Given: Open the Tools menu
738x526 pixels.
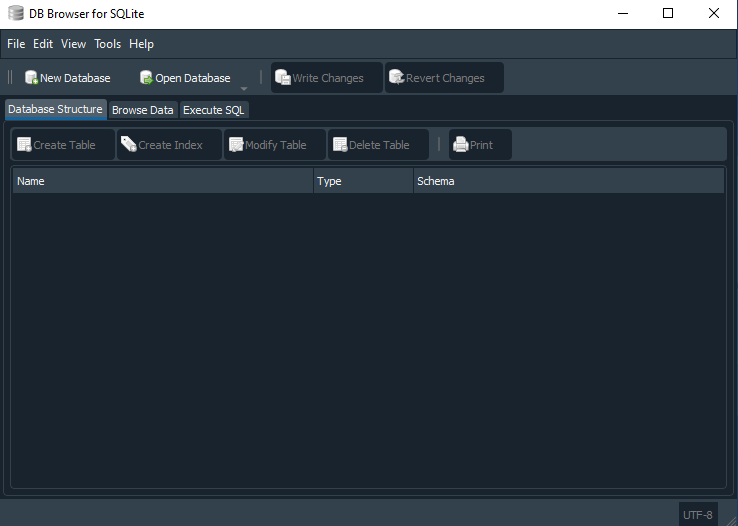Looking at the screenshot, I should 107,44.
